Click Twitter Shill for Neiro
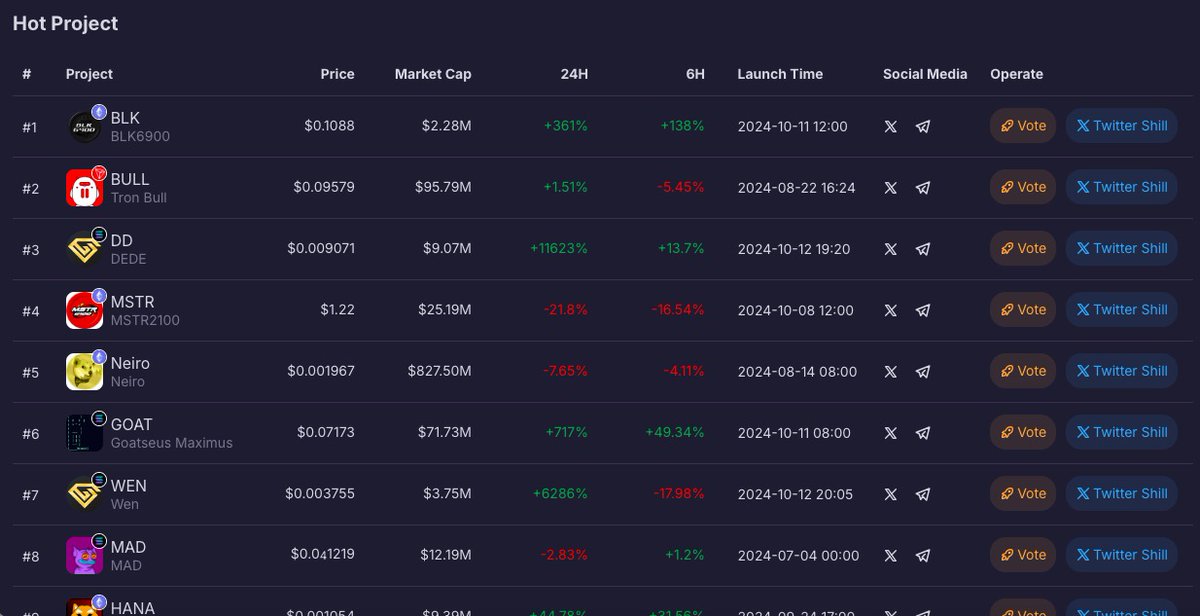The image size is (1200, 616). tap(1121, 371)
